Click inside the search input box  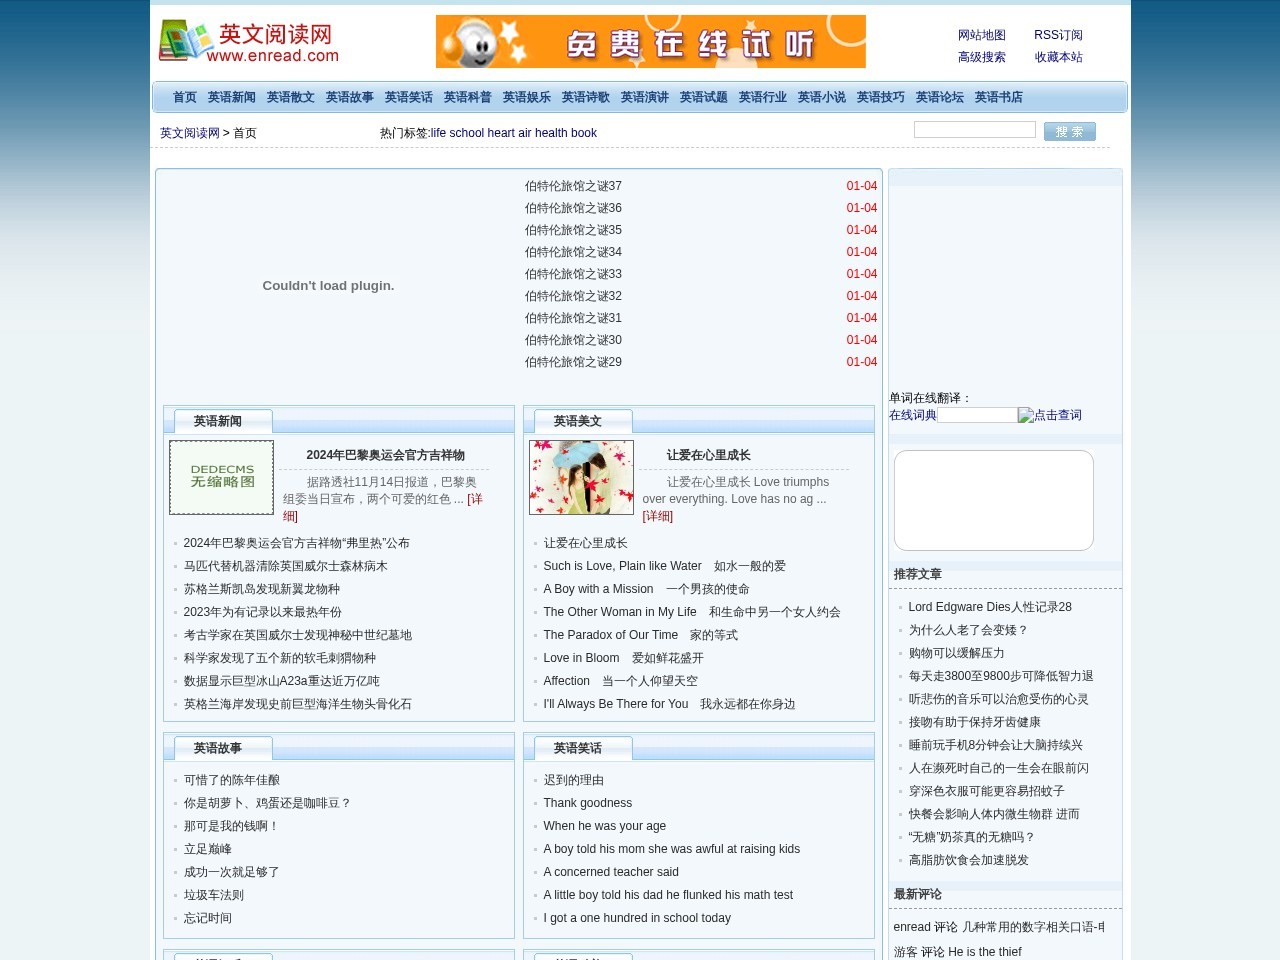[x=974, y=129]
